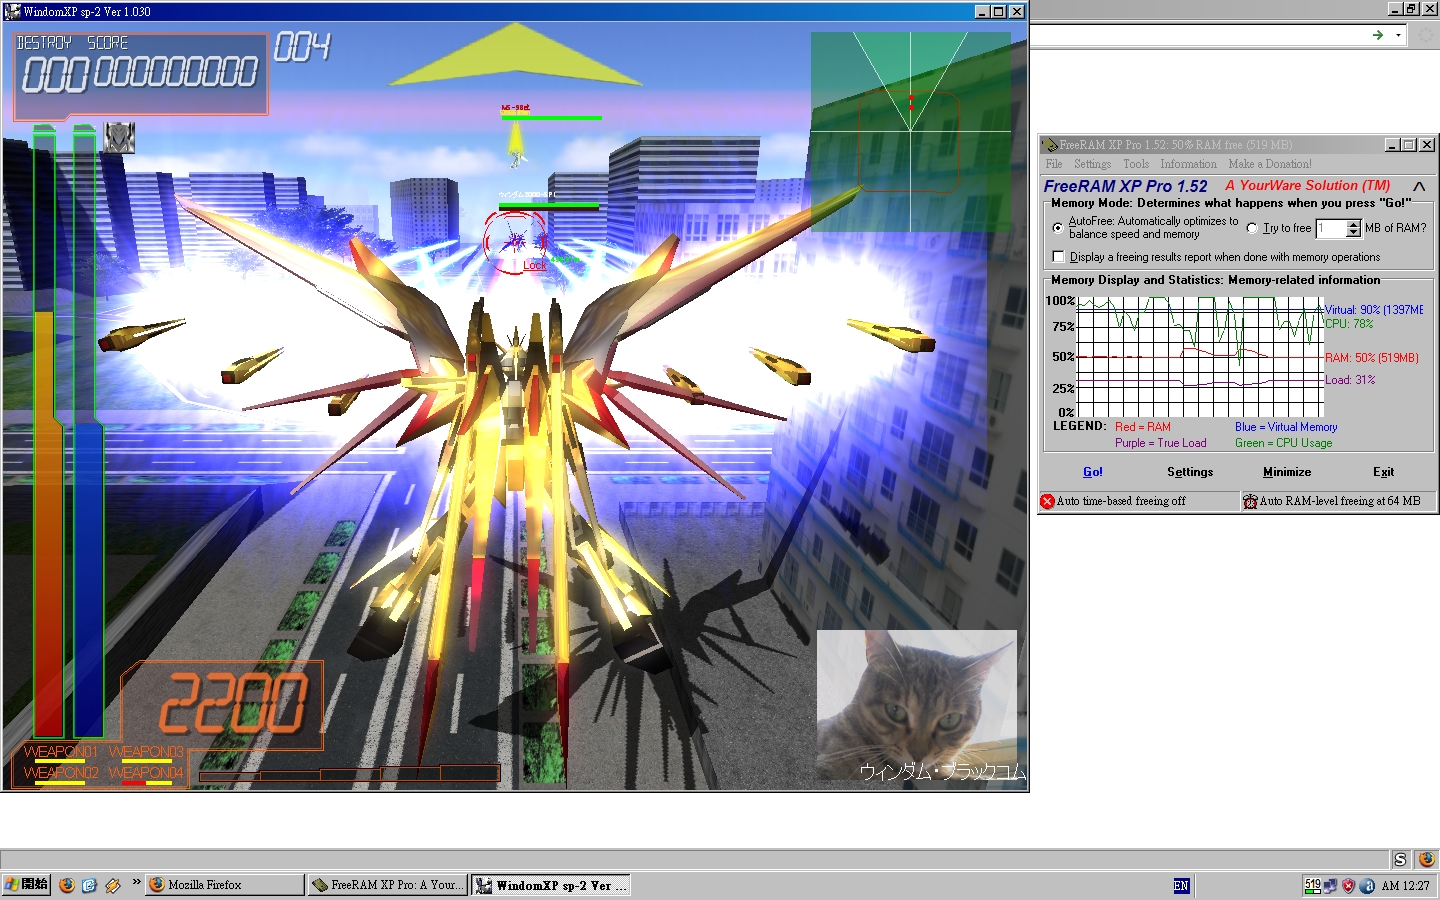Select WindomXP sp-2 taskbar button
Viewport: 1440px width, 900px height.
point(551,885)
